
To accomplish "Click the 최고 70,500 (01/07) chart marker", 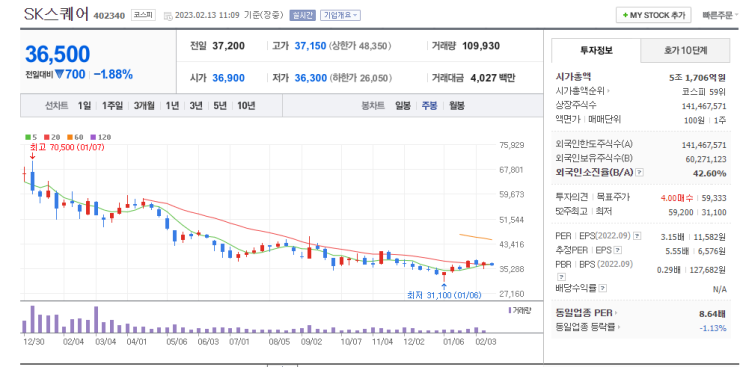I will point(67,147).
